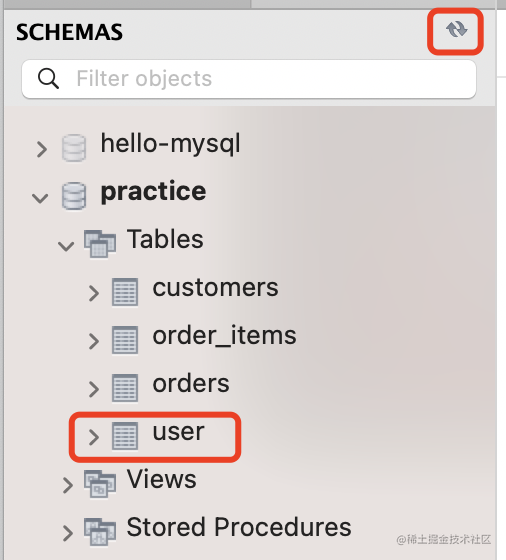Click the hello-mysql database icon
506x560 pixels.
tap(74, 148)
